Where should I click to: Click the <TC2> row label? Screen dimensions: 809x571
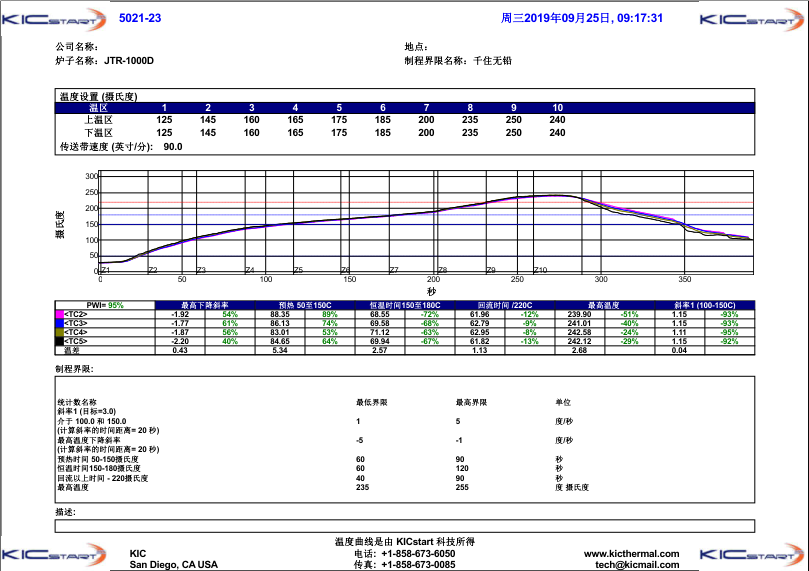tap(76, 314)
